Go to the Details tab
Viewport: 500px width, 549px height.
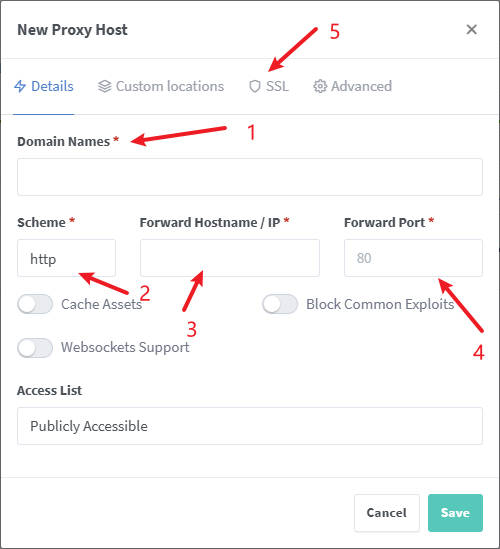point(44,86)
